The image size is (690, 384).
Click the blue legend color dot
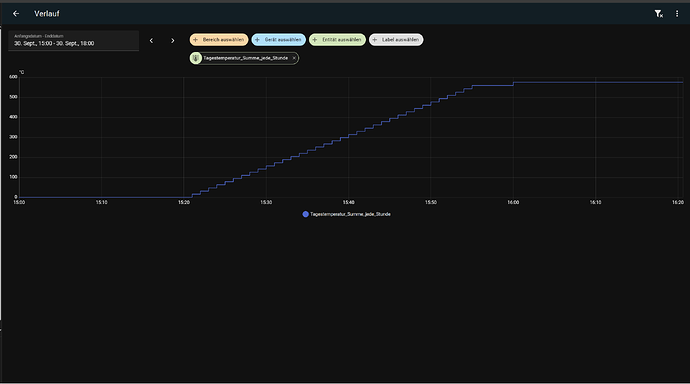pyautogui.click(x=305, y=214)
